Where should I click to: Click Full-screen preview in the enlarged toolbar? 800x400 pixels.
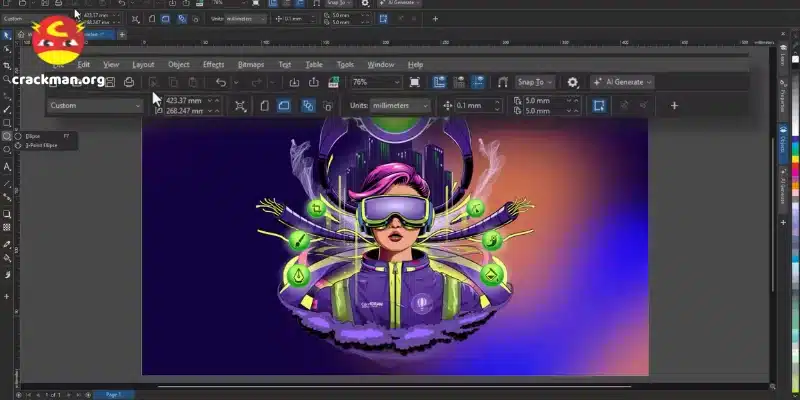click(415, 82)
